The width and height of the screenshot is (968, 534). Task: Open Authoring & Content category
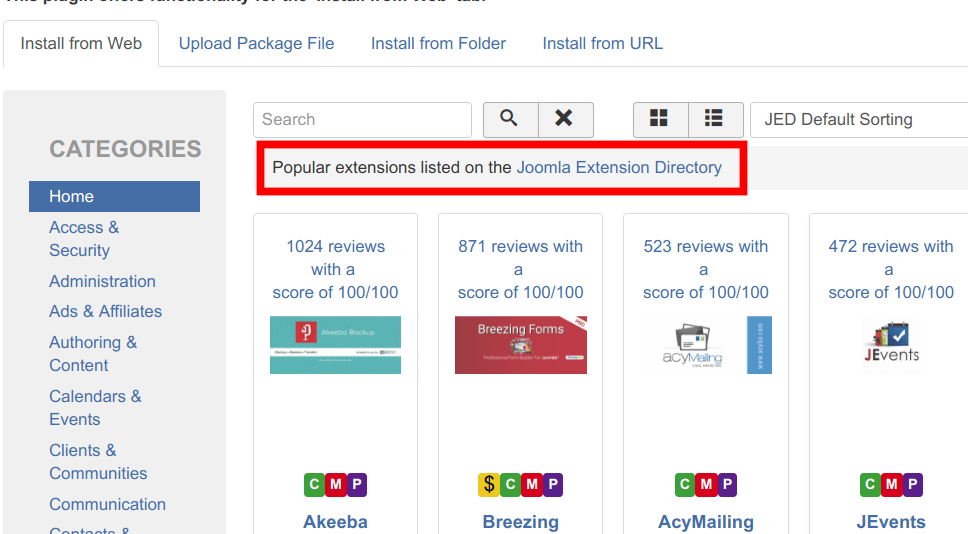coord(93,354)
